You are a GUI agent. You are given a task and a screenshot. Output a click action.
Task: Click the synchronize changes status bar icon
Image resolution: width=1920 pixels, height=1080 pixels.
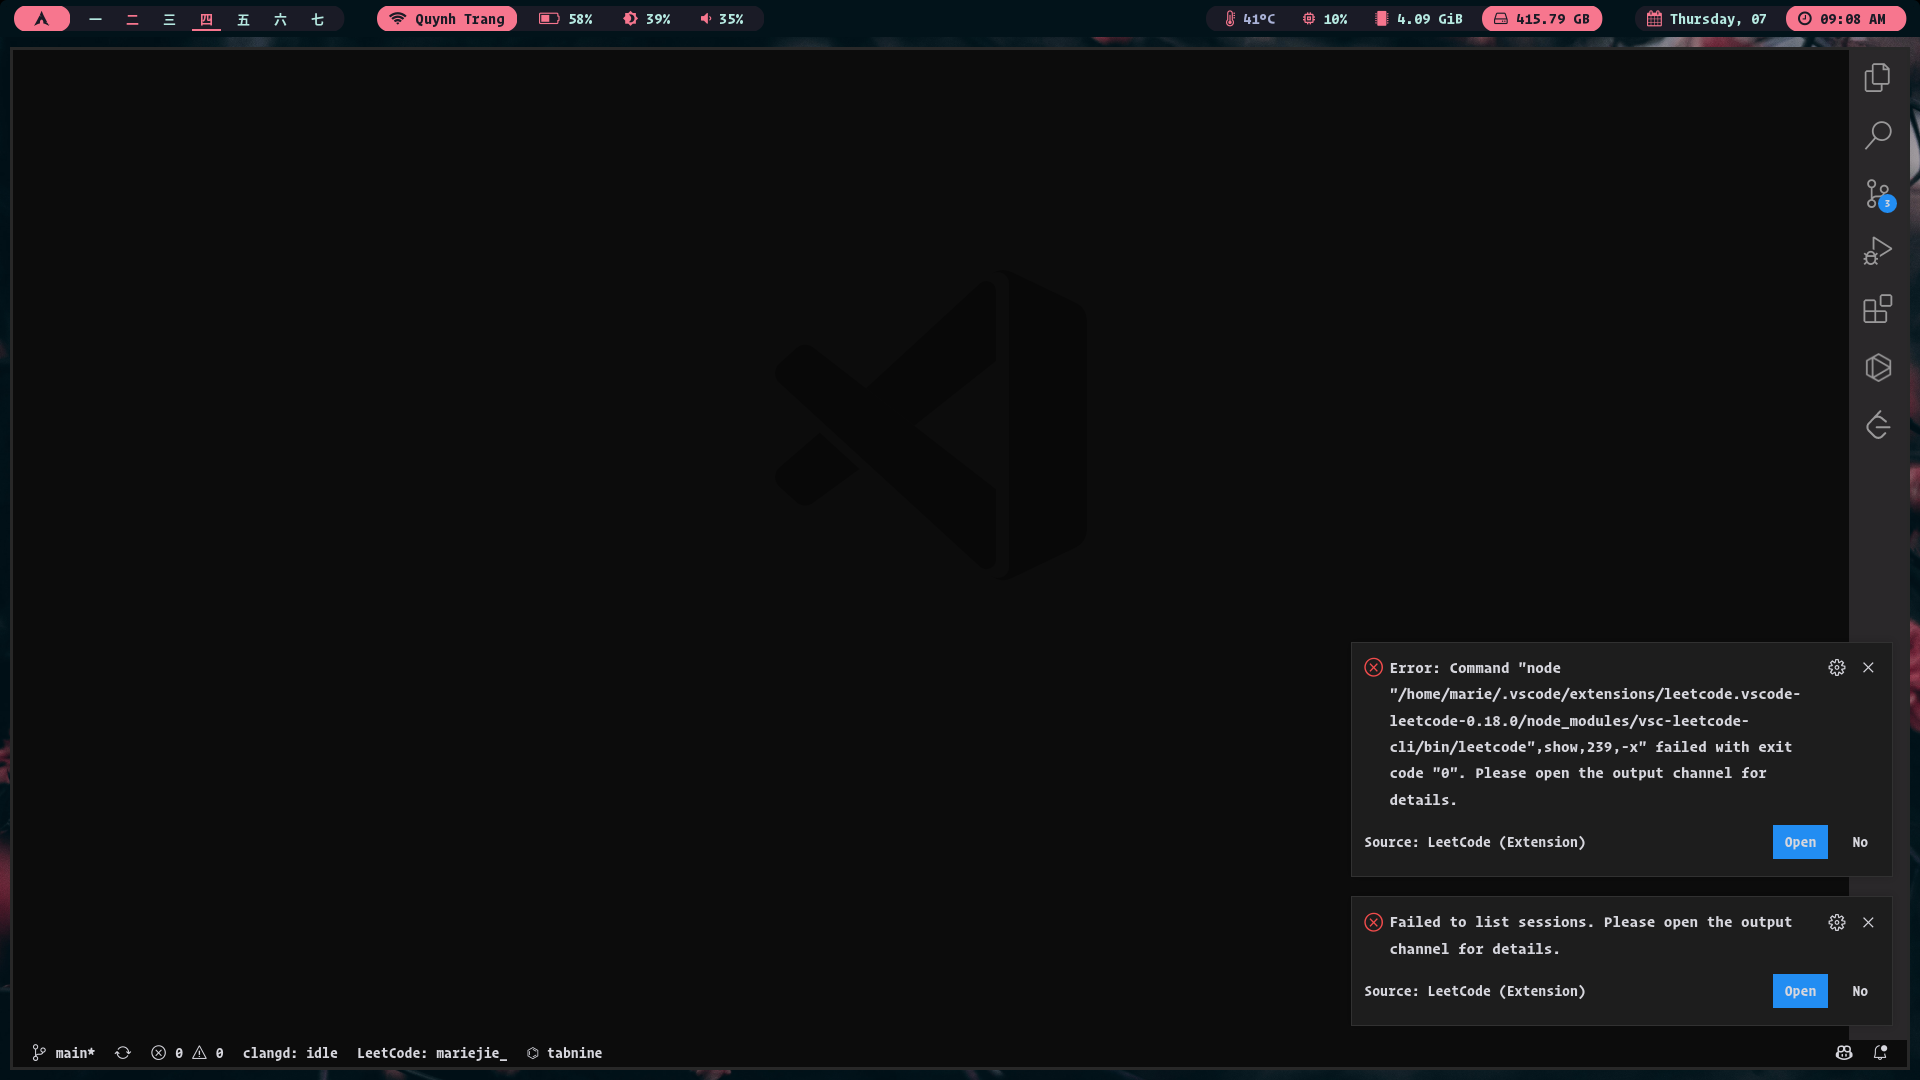pyautogui.click(x=123, y=1053)
